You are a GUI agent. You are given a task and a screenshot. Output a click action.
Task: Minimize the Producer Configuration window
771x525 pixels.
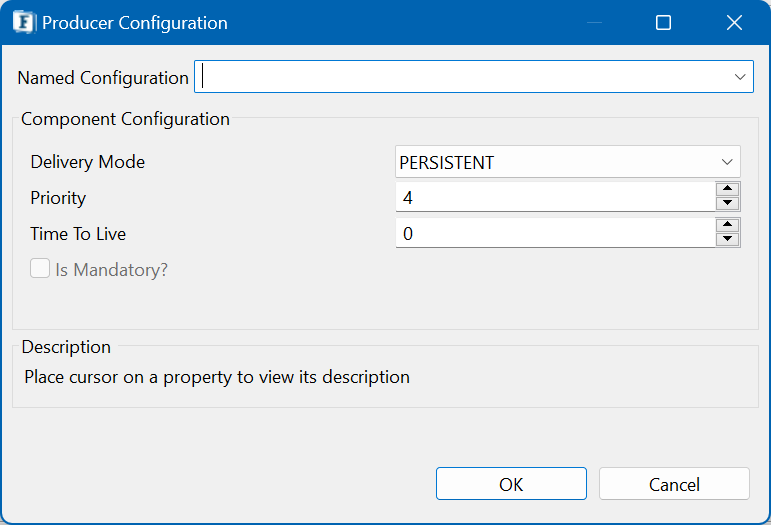[x=594, y=23]
